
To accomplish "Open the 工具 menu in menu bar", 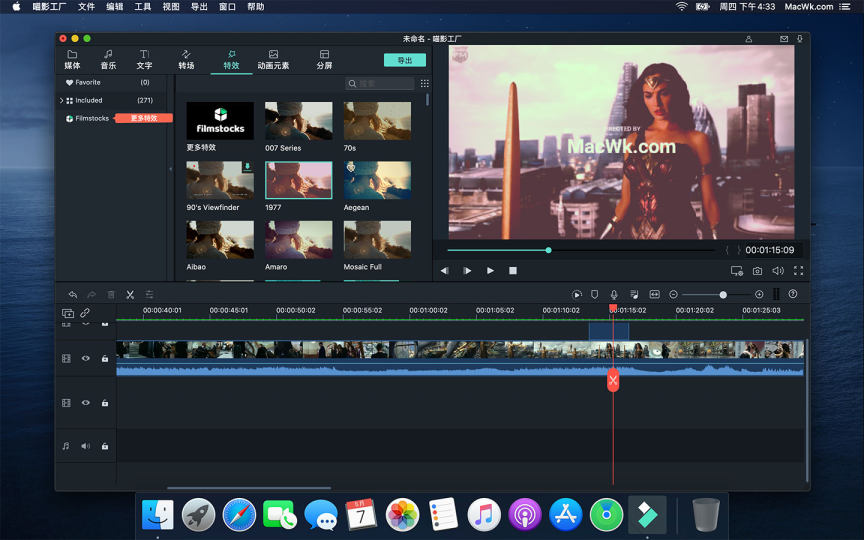I will (143, 7).
